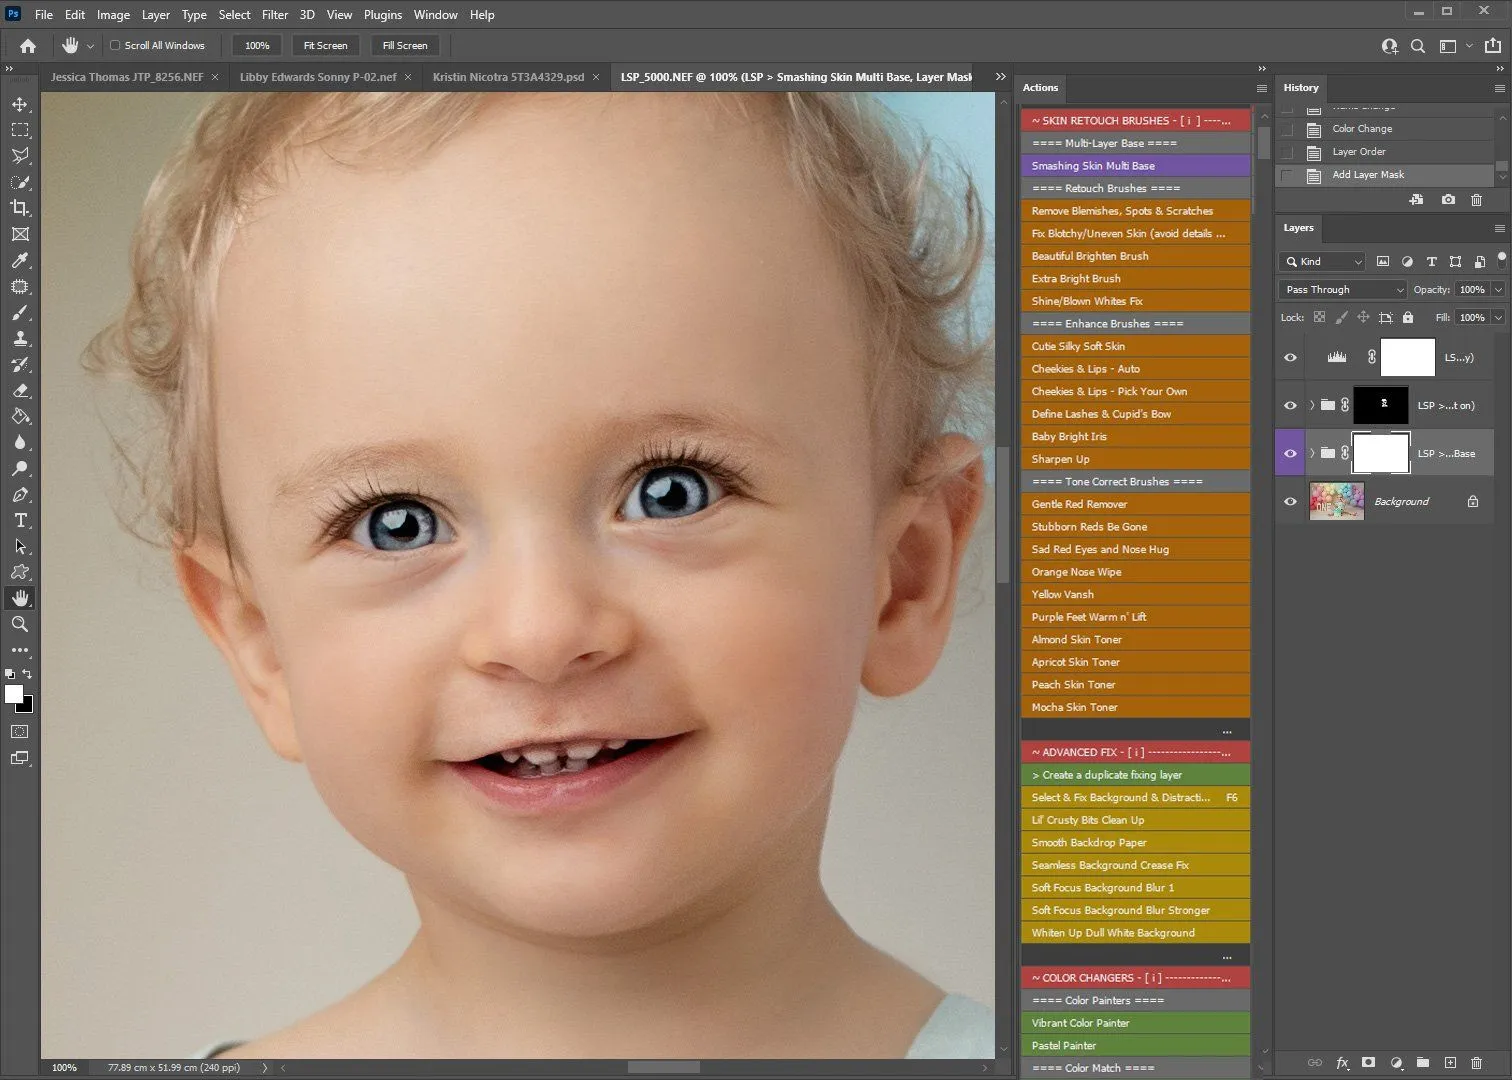Viewport: 1512px width, 1080px height.
Task: Hide the LSP black-mask group layer
Action: 1290,406
